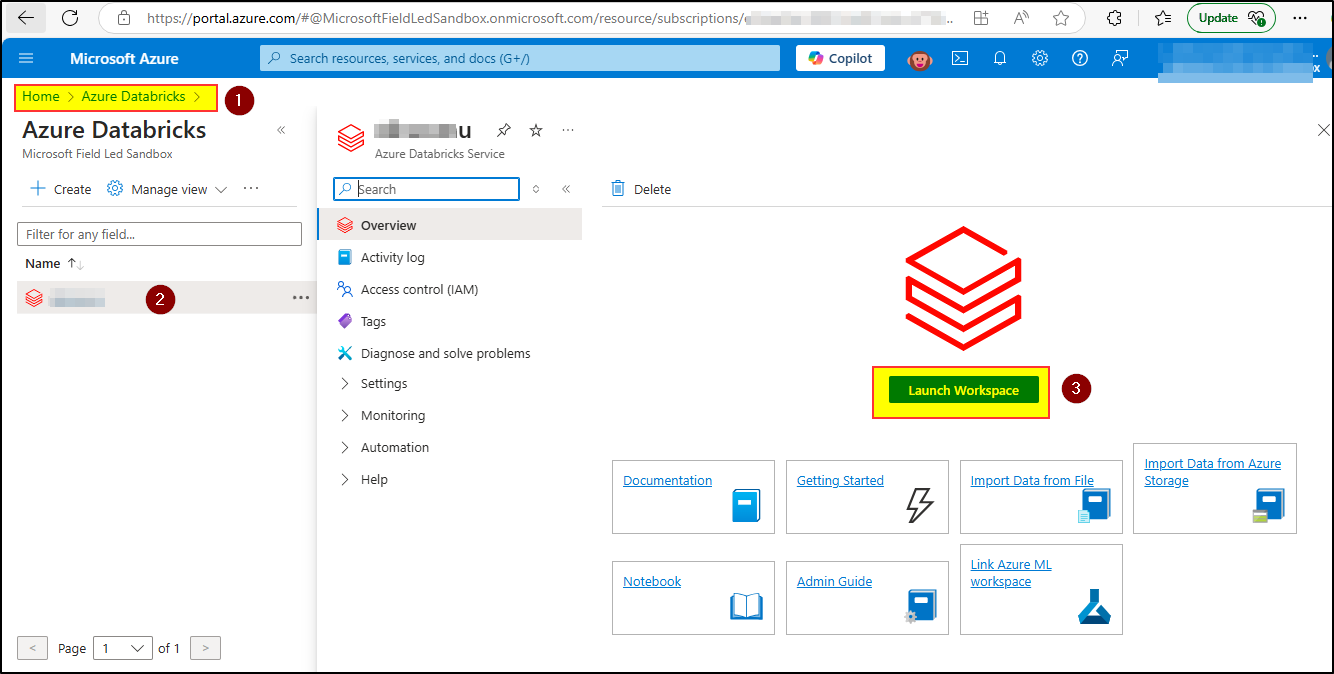Select Overview in the resource menu
The image size is (1334, 674).
[x=449, y=225]
